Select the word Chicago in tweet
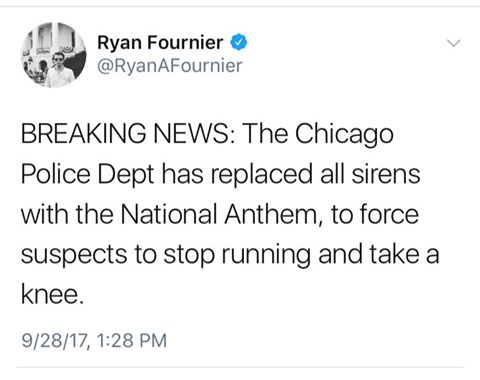This screenshot has width=480, height=380. point(344,136)
